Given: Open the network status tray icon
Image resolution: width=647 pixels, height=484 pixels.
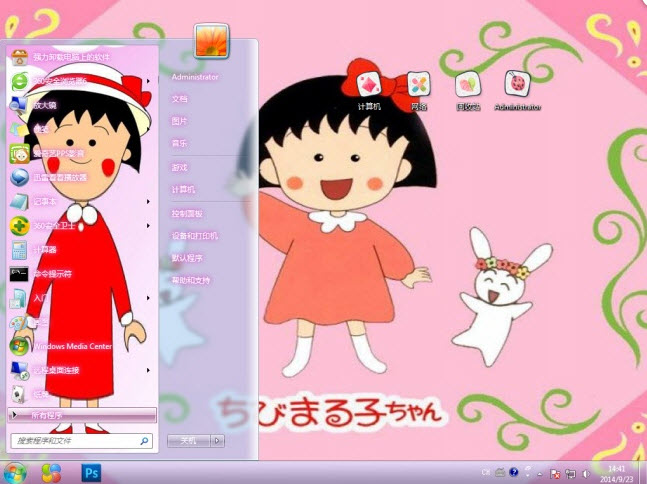Looking at the screenshot, I should [571, 474].
